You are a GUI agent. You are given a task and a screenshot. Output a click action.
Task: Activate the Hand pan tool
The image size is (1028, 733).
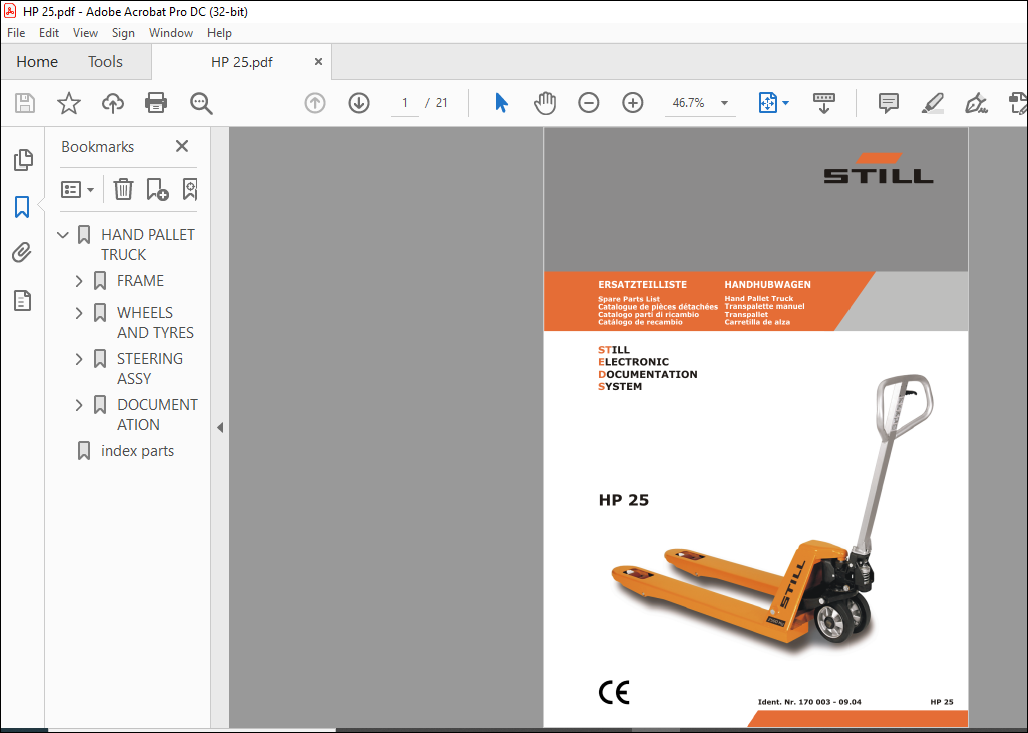pyautogui.click(x=545, y=103)
